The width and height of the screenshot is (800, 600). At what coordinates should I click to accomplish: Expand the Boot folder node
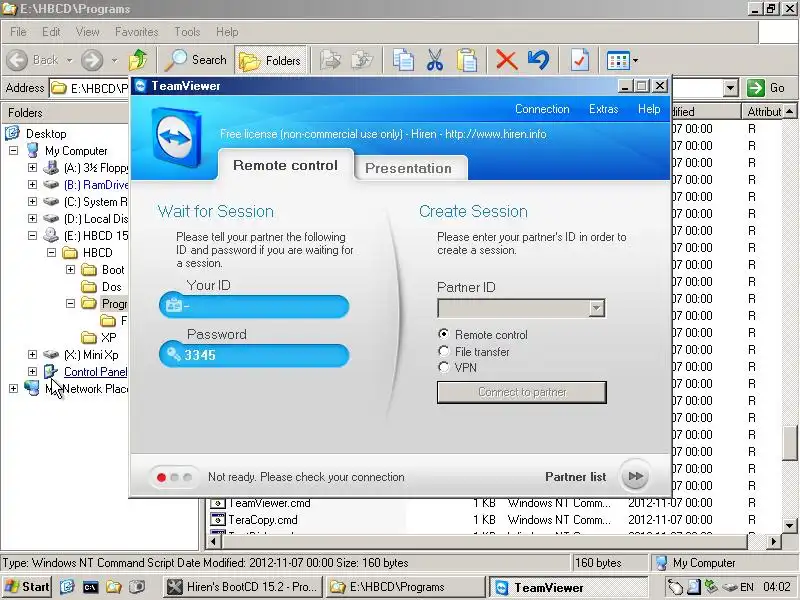[x=70, y=269]
